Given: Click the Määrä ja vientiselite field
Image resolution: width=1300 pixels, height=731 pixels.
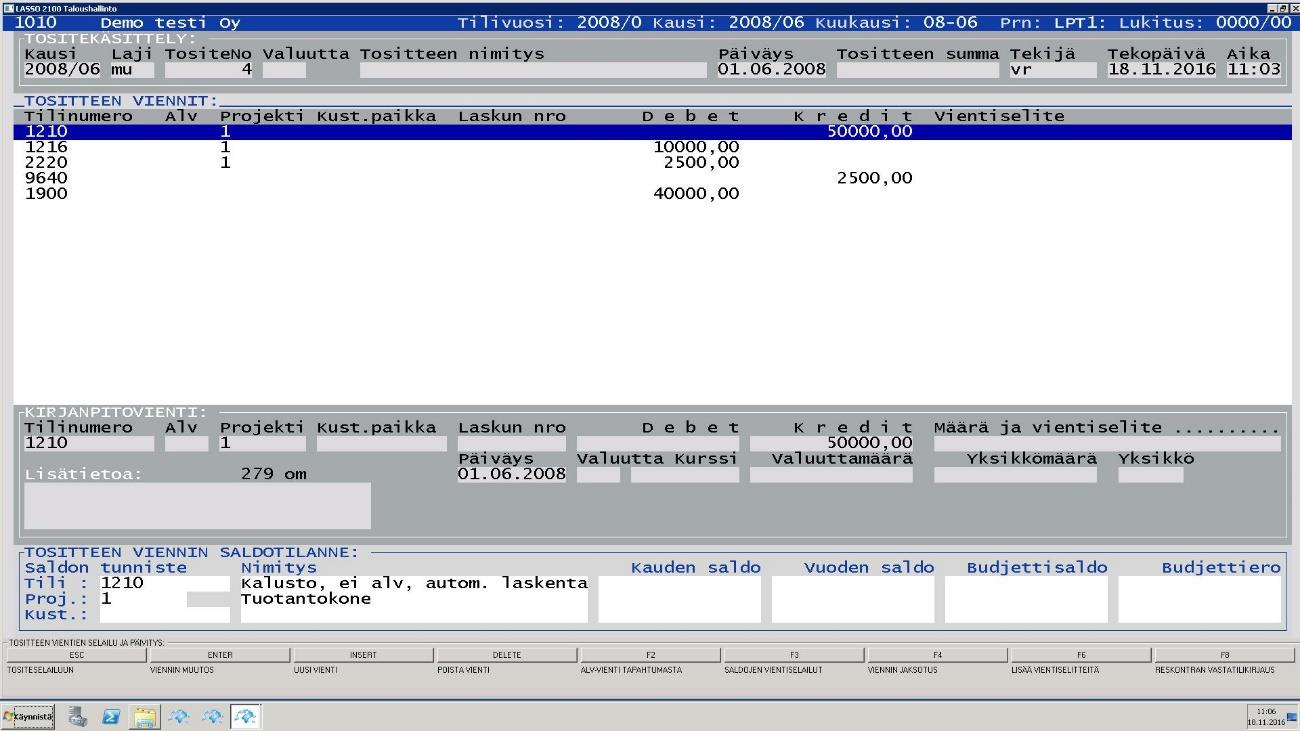Looking at the screenshot, I should [1107, 443].
